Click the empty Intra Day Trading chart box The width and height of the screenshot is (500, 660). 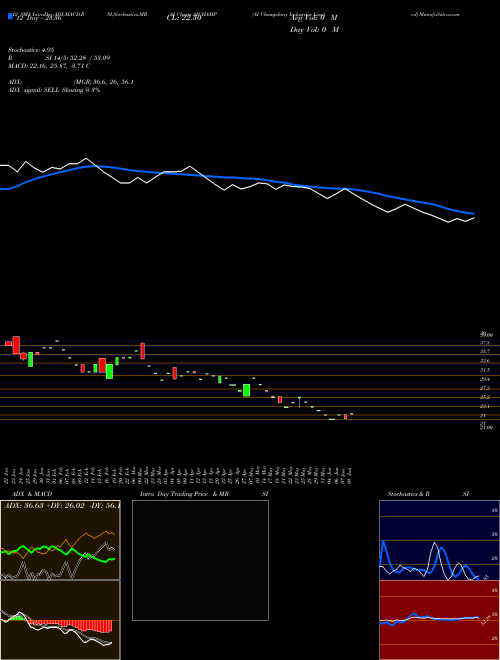tap(200, 560)
